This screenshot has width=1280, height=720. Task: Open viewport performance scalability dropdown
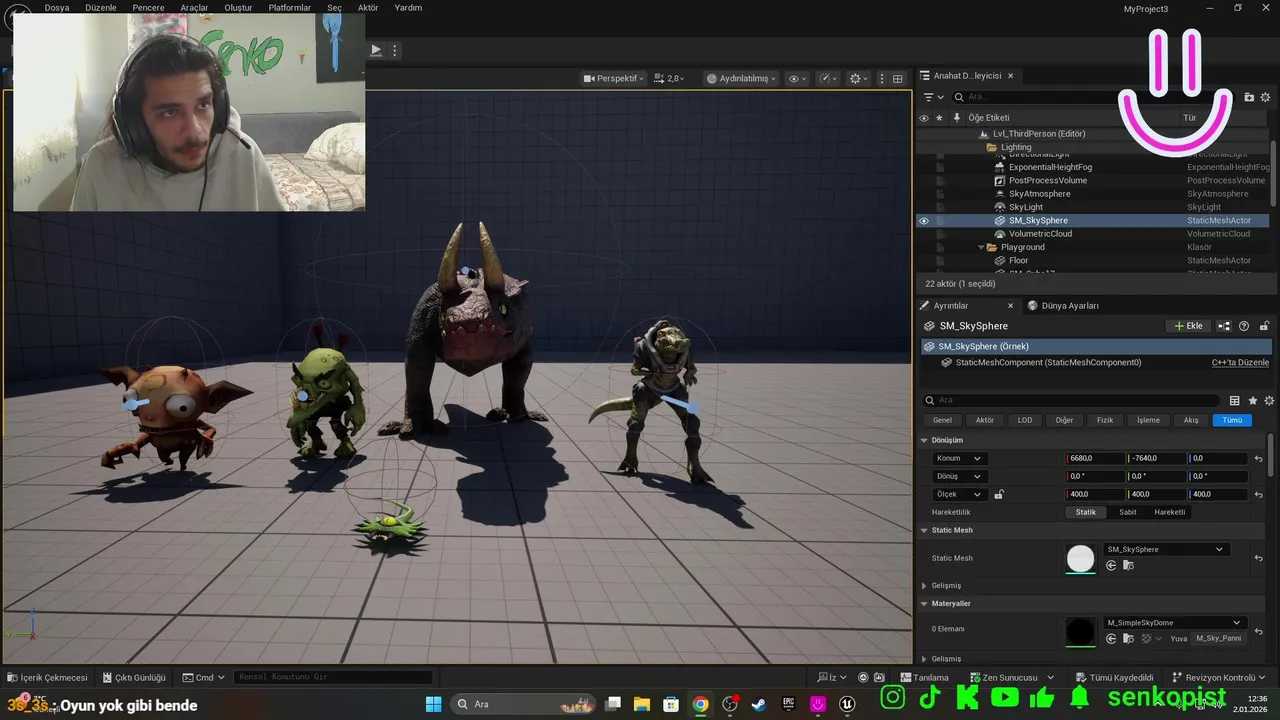point(828,78)
